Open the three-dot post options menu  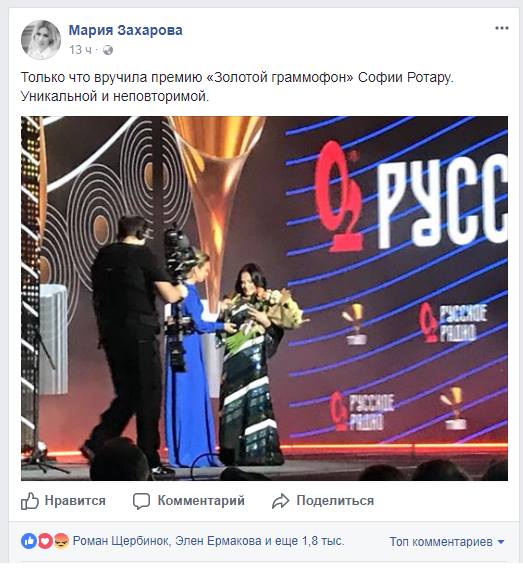[x=502, y=28]
